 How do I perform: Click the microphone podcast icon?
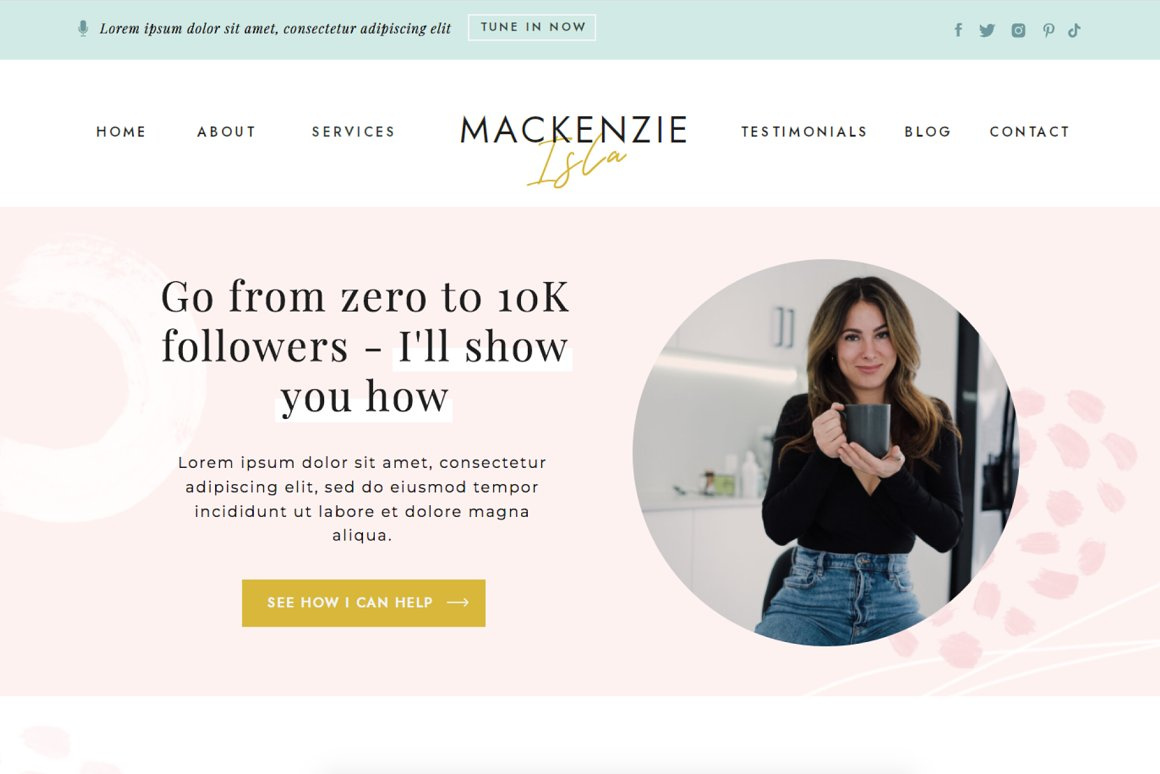(83, 28)
